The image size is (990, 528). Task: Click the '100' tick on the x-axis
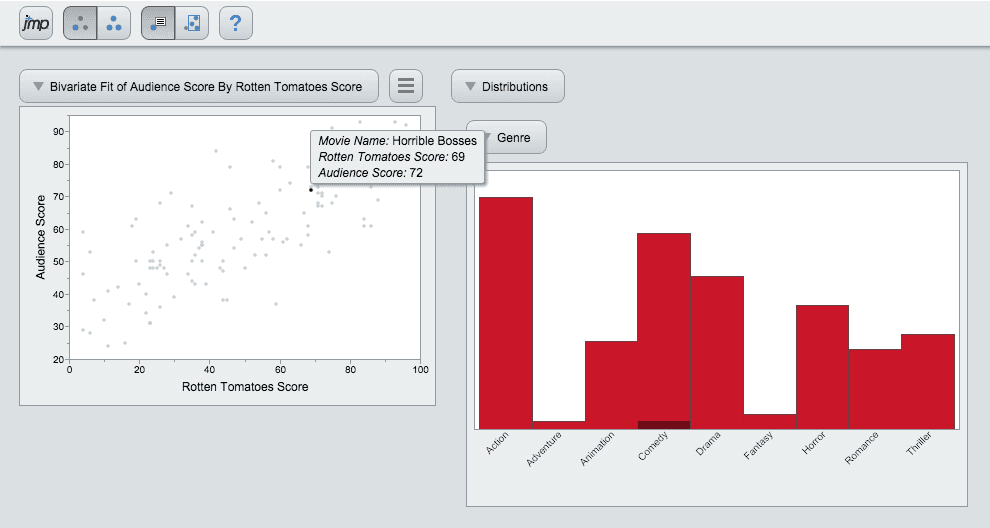420,369
